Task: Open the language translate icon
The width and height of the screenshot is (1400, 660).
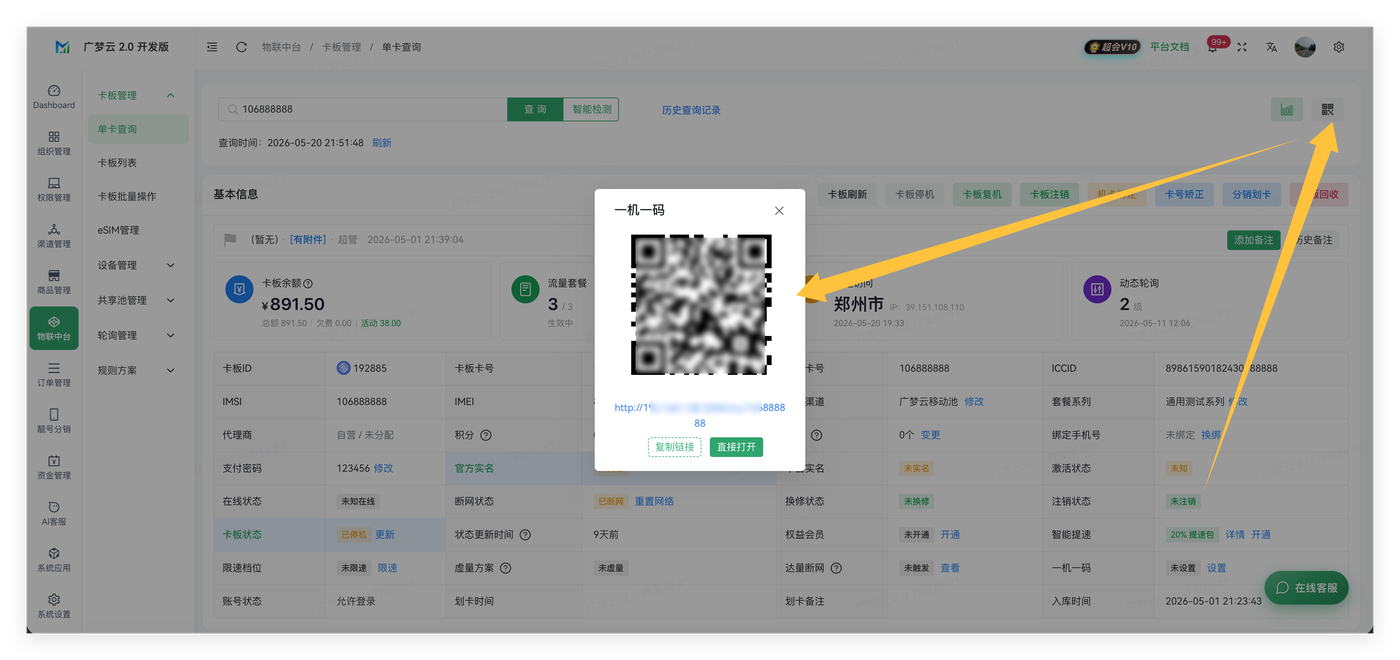Action: click(x=1271, y=47)
